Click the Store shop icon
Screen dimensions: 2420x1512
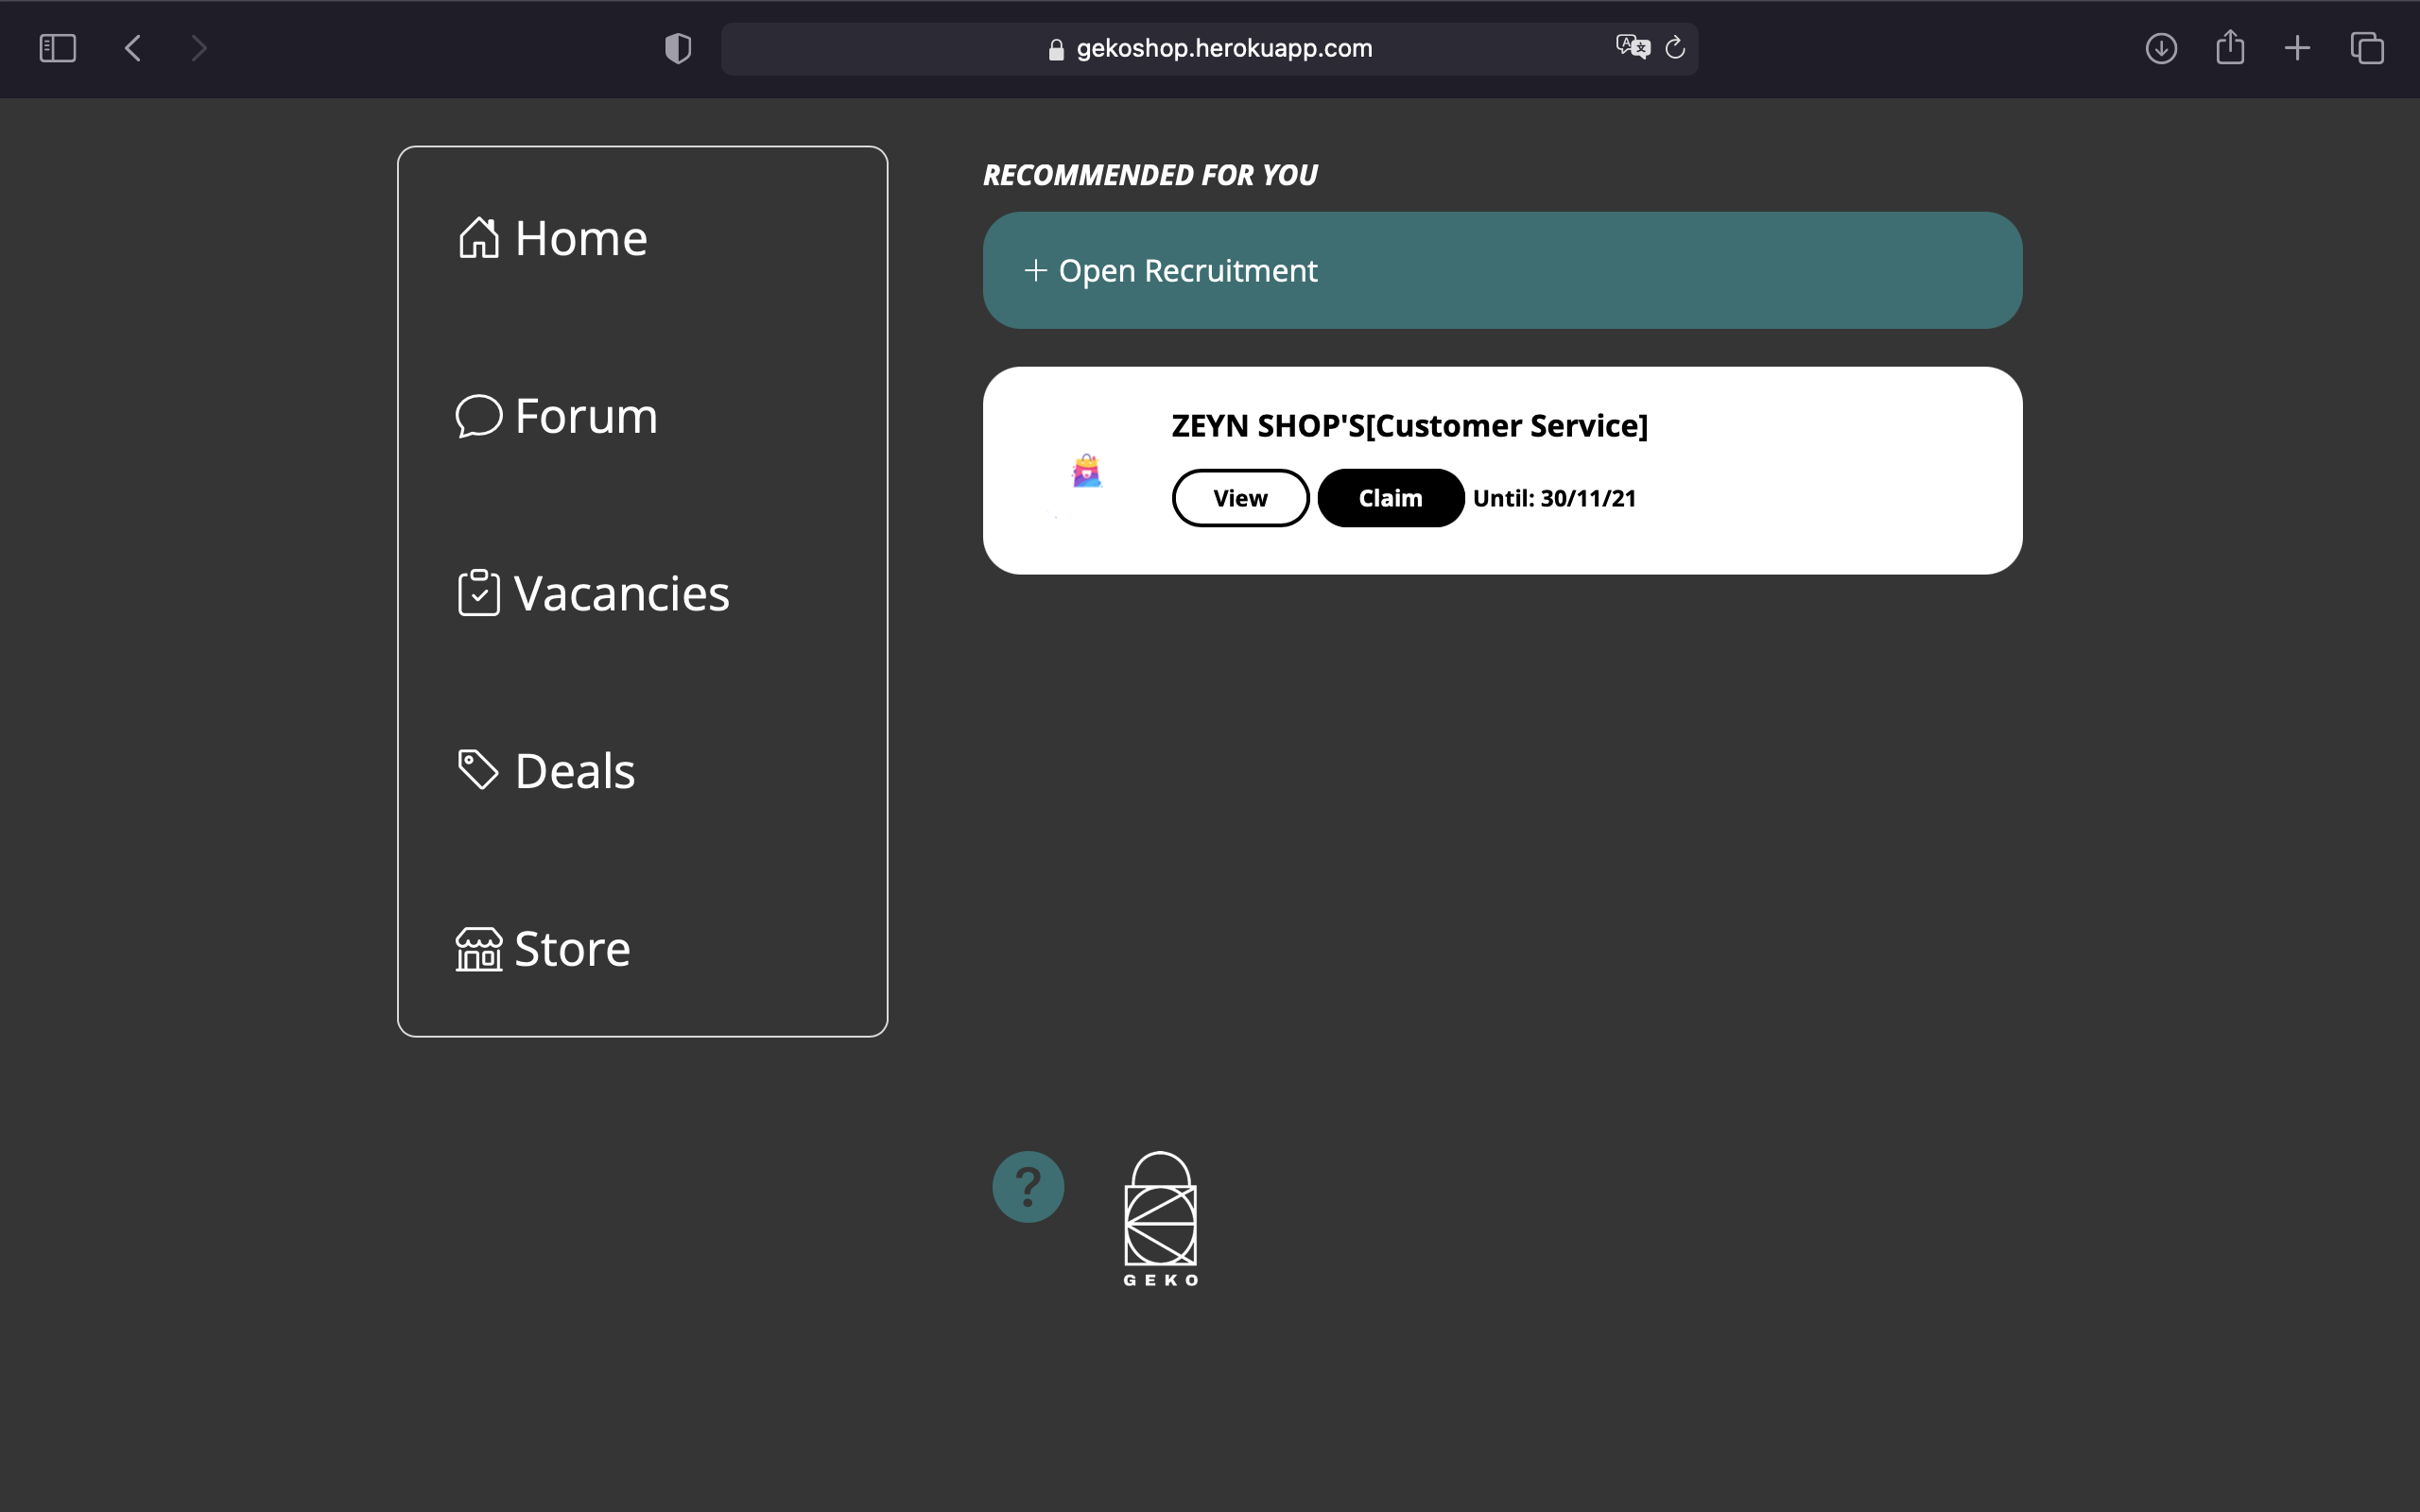[x=478, y=949]
